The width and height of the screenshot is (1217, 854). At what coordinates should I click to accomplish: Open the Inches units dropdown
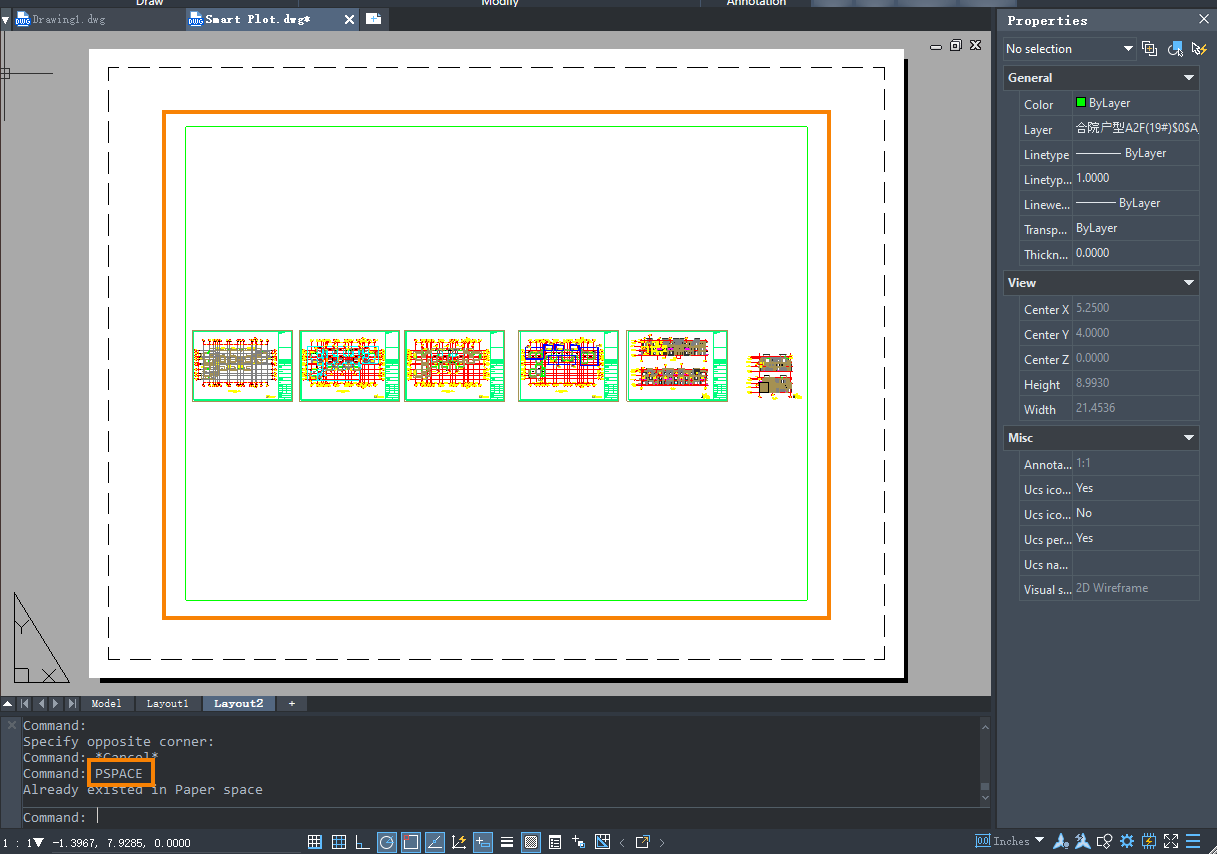coord(1040,840)
